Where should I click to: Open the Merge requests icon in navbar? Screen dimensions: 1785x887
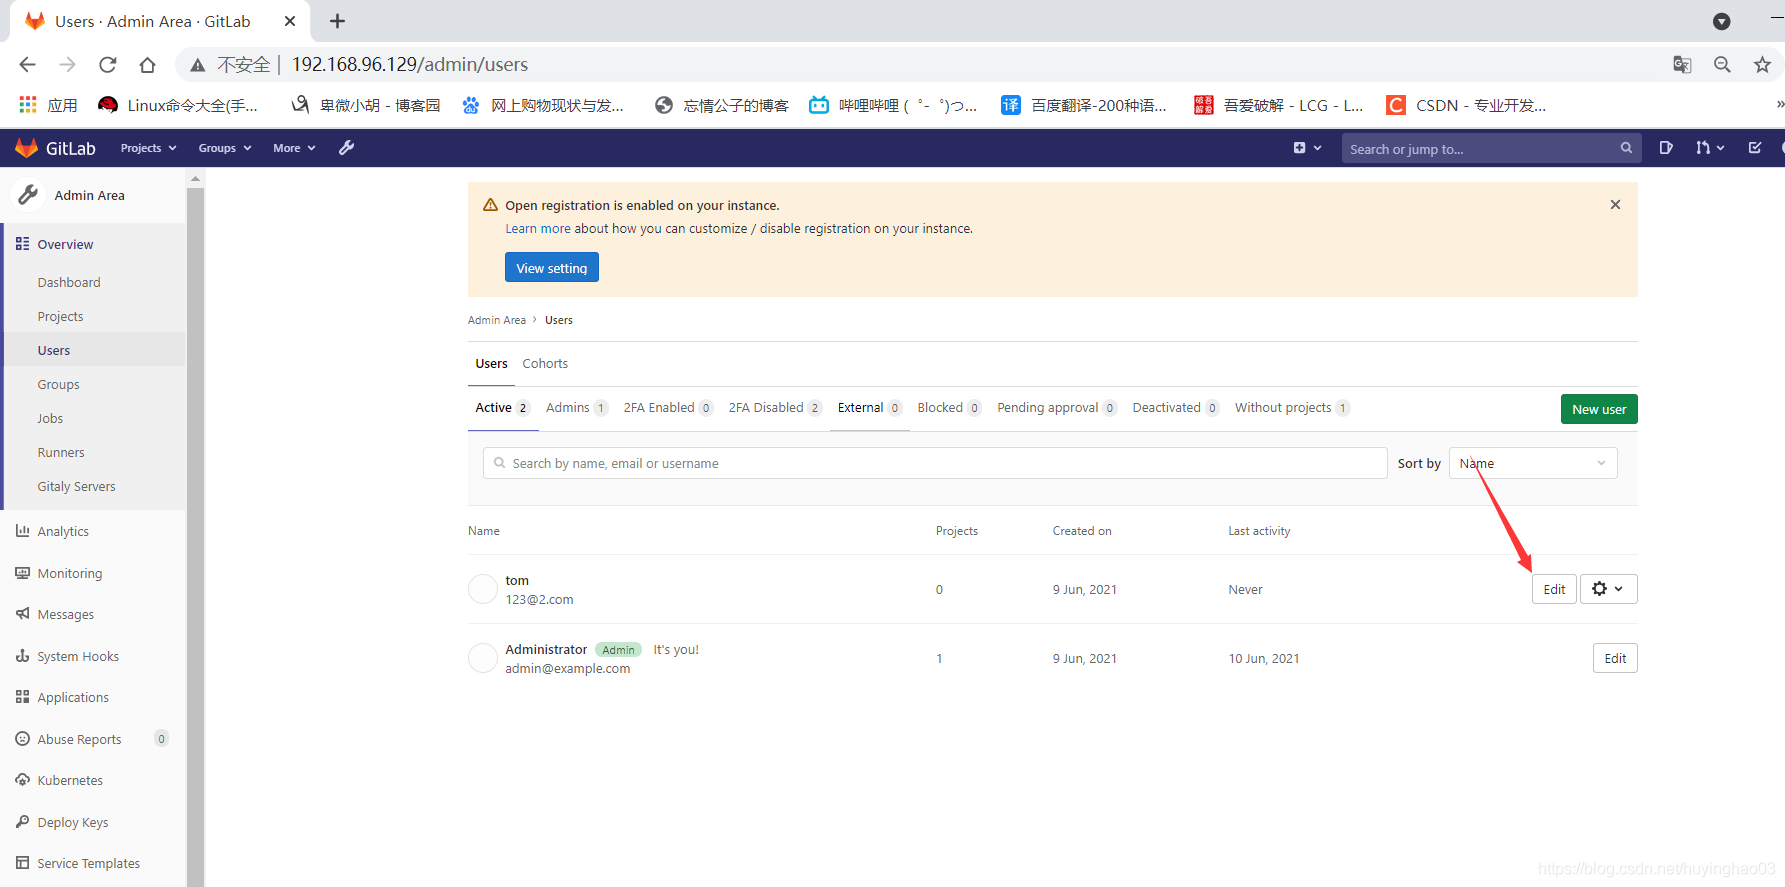pyautogui.click(x=1710, y=148)
